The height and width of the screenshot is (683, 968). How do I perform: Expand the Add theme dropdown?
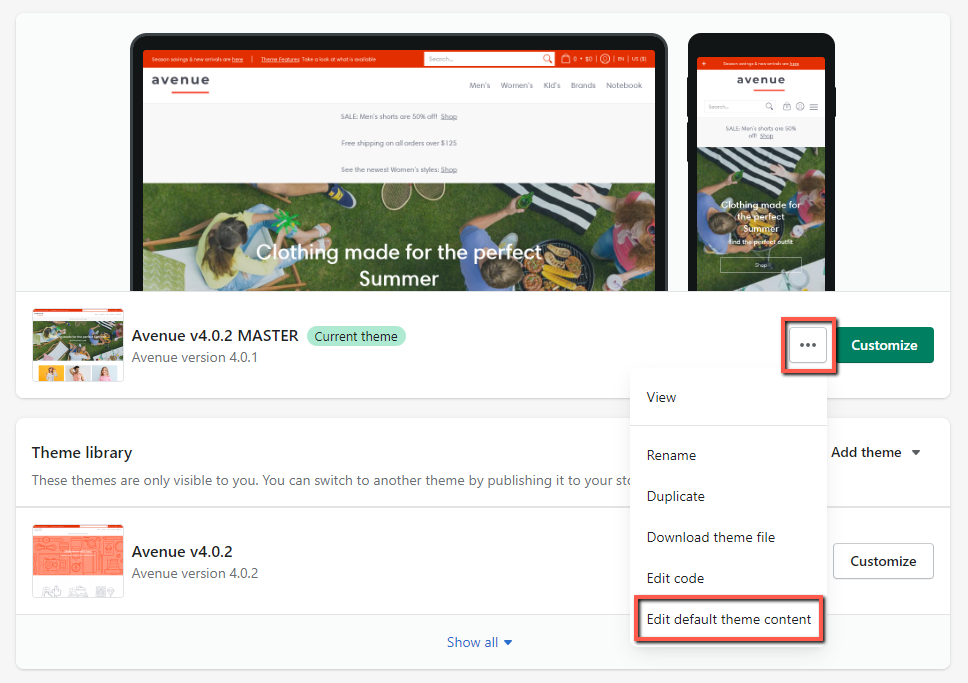[x=875, y=452]
